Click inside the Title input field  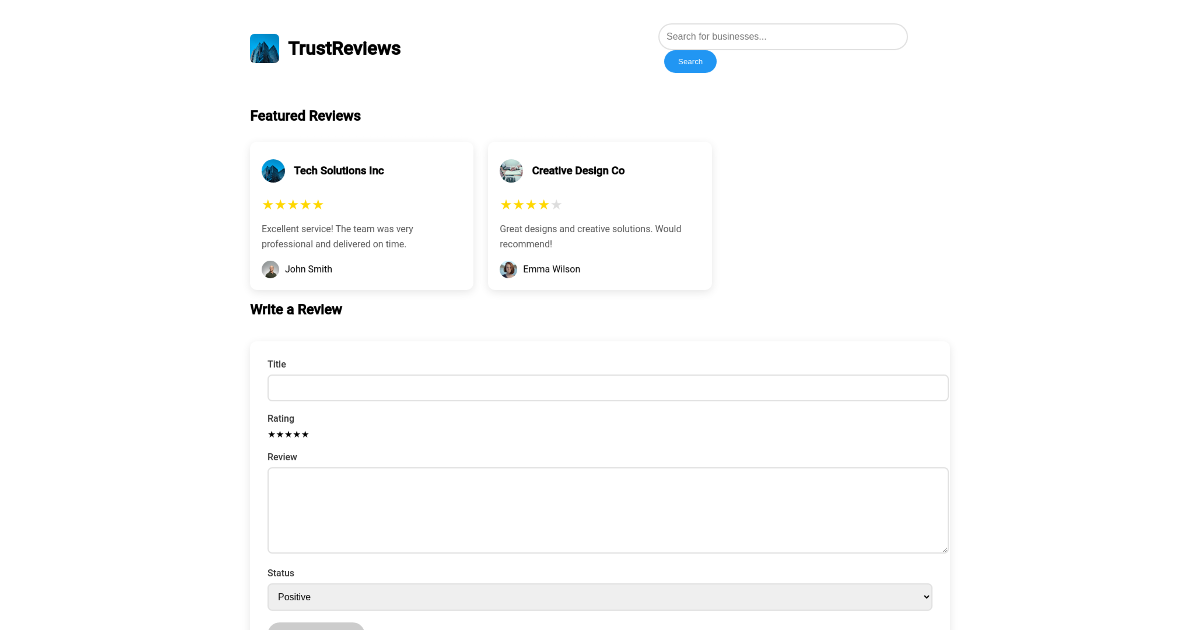(607, 387)
